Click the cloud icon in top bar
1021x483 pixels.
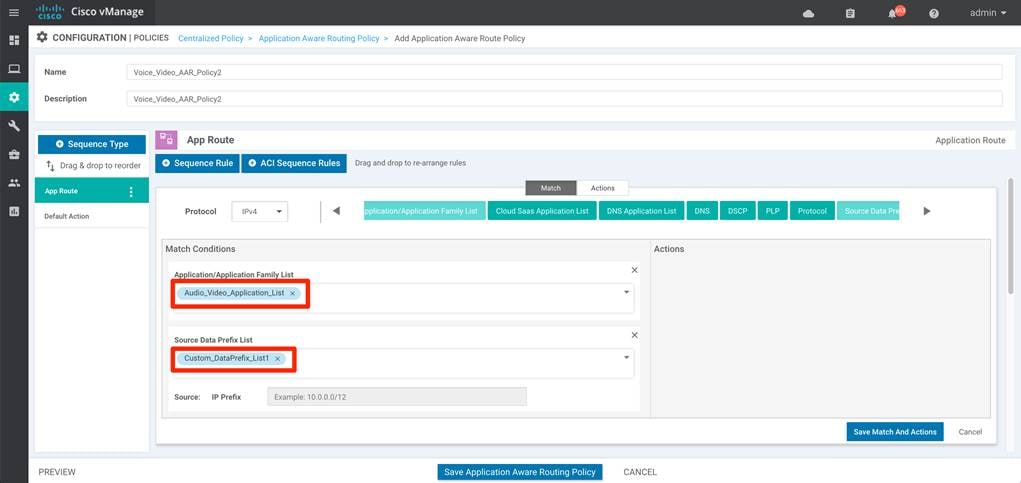click(809, 13)
